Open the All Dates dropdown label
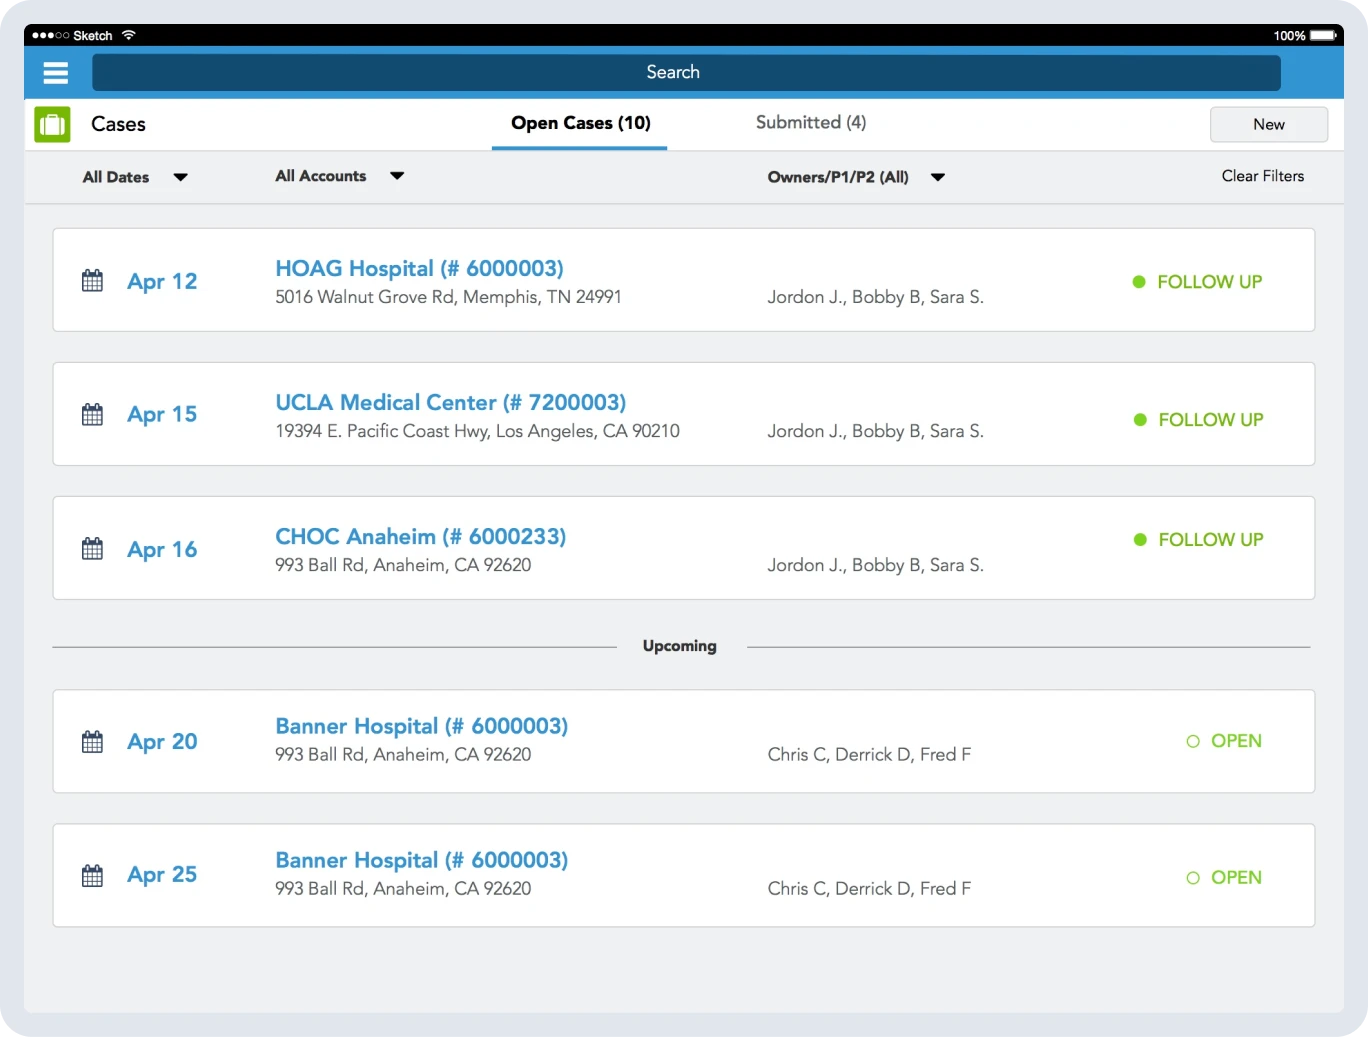This screenshot has height=1037, width=1368. 116,177
